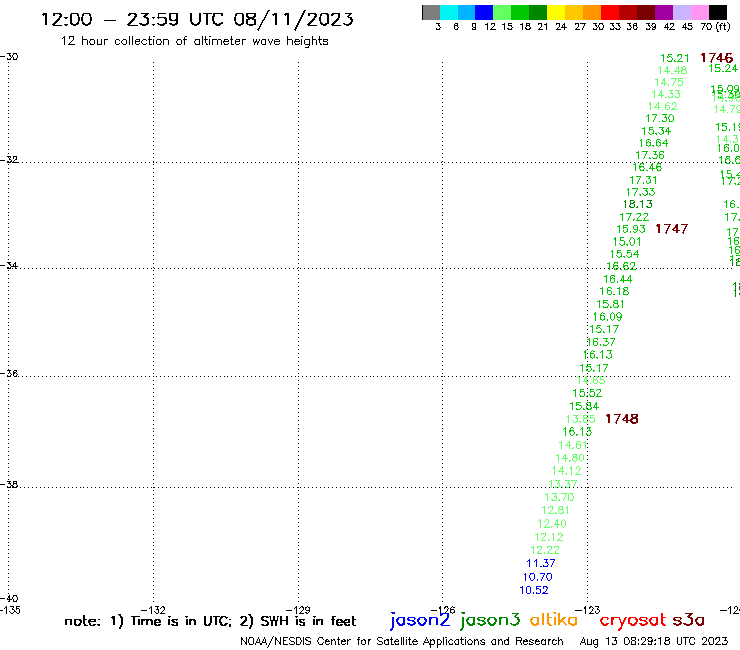
Task: Click the purple swatch in the color scale
Action: tap(664, 12)
